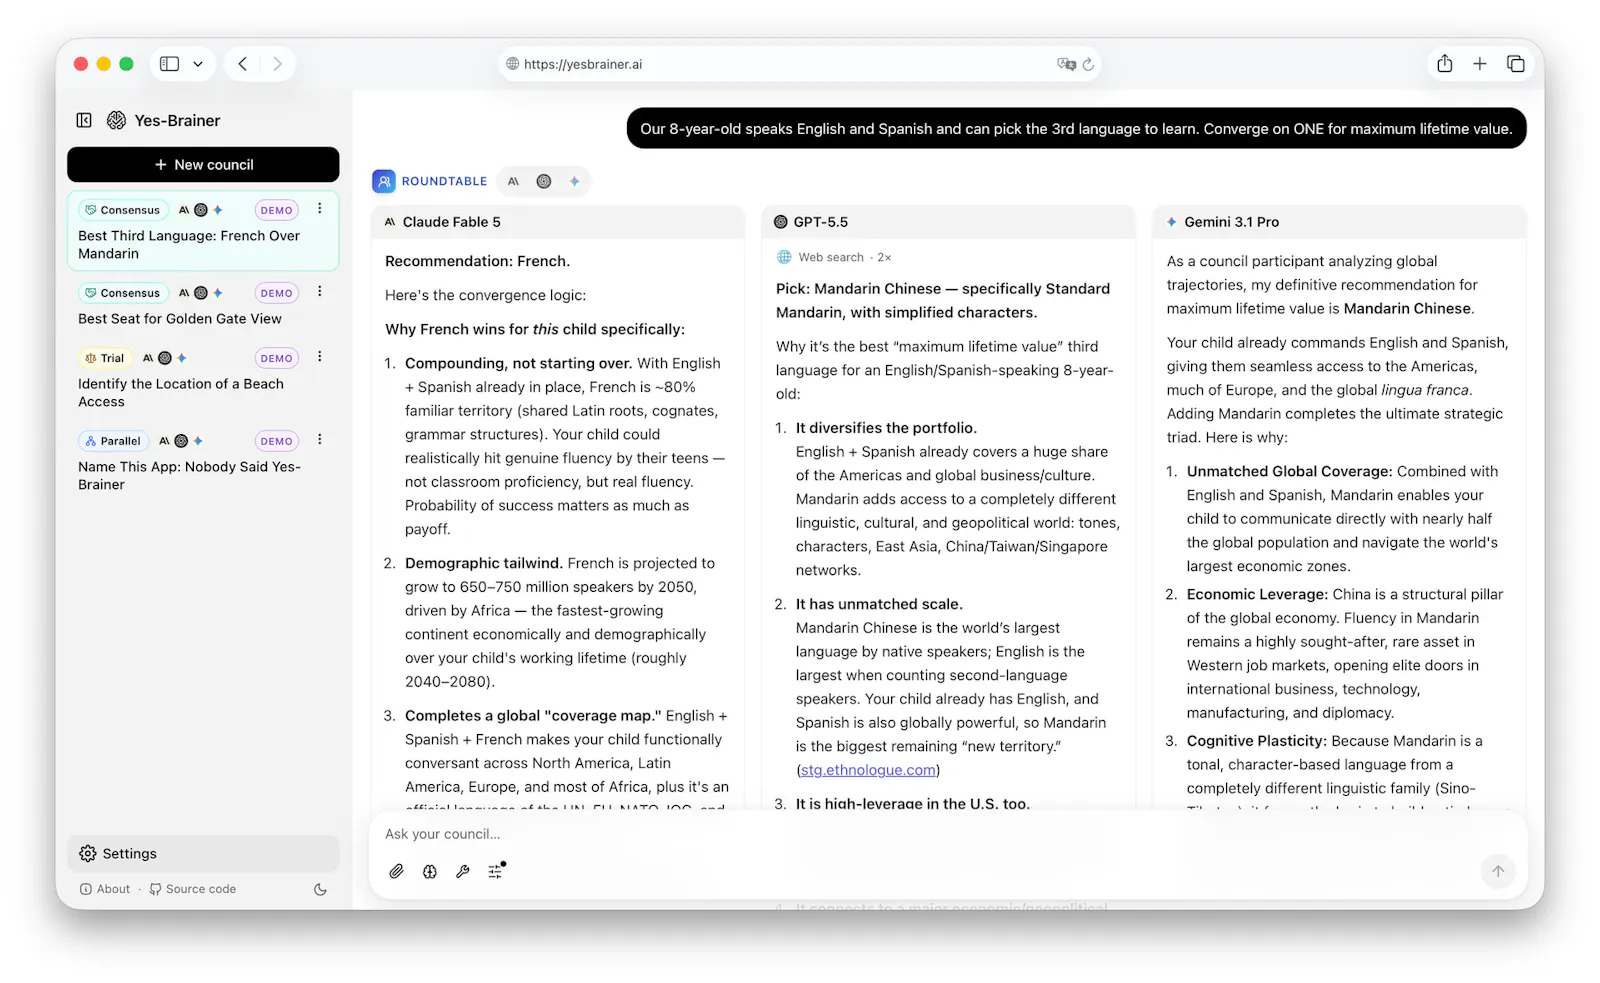Click DEMO badge on Best Third Language council
Image resolution: width=1600 pixels, height=983 pixels.
coord(277,210)
